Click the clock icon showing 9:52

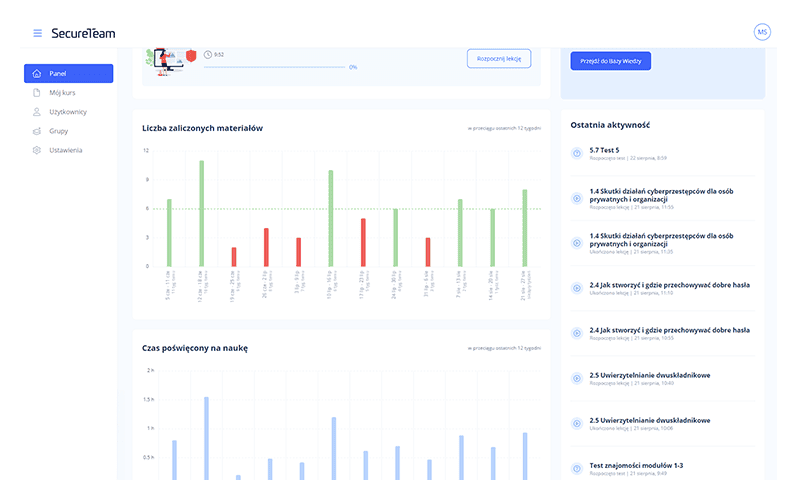207,55
